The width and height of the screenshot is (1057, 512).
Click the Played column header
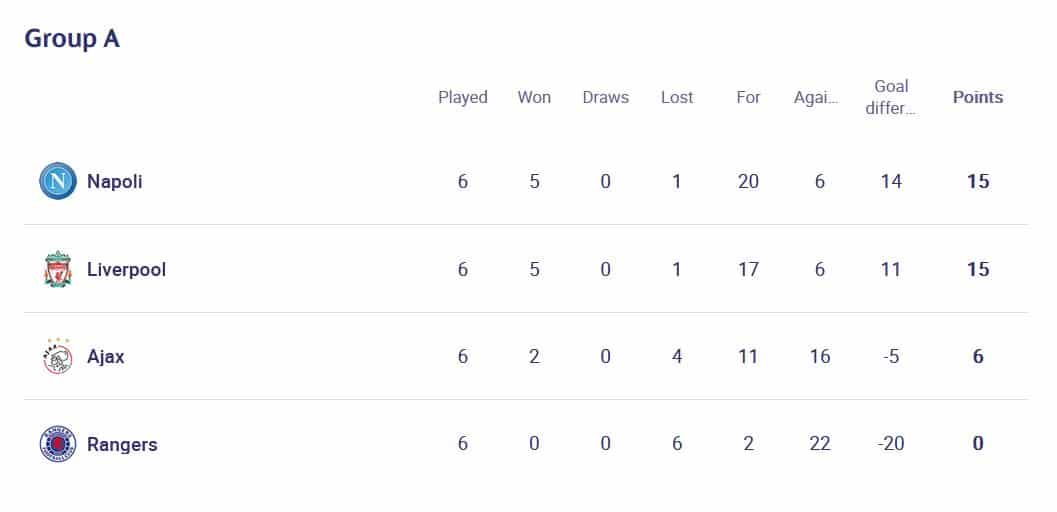point(462,98)
